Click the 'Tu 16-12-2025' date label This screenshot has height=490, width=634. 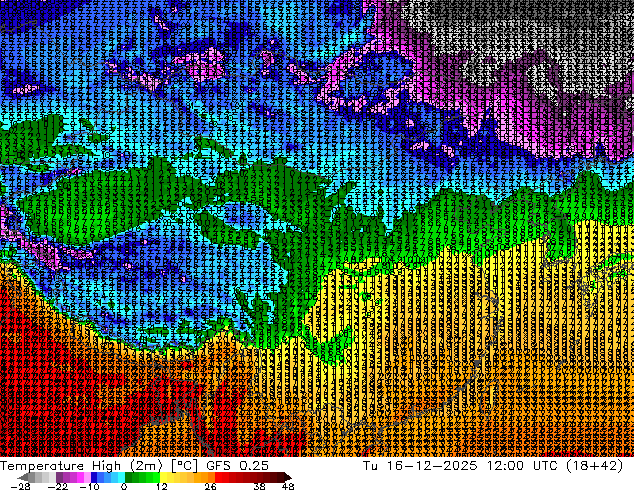click(420, 466)
